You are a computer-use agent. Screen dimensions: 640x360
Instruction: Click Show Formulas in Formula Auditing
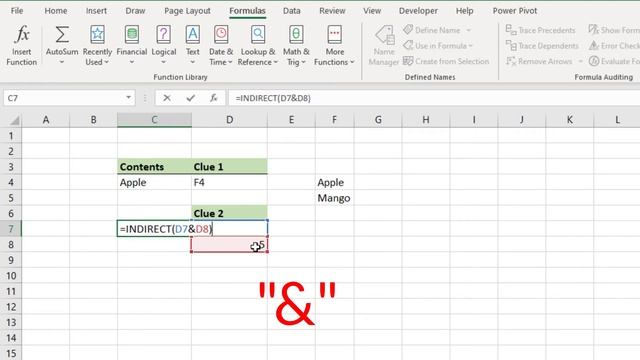(x=614, y=30)
